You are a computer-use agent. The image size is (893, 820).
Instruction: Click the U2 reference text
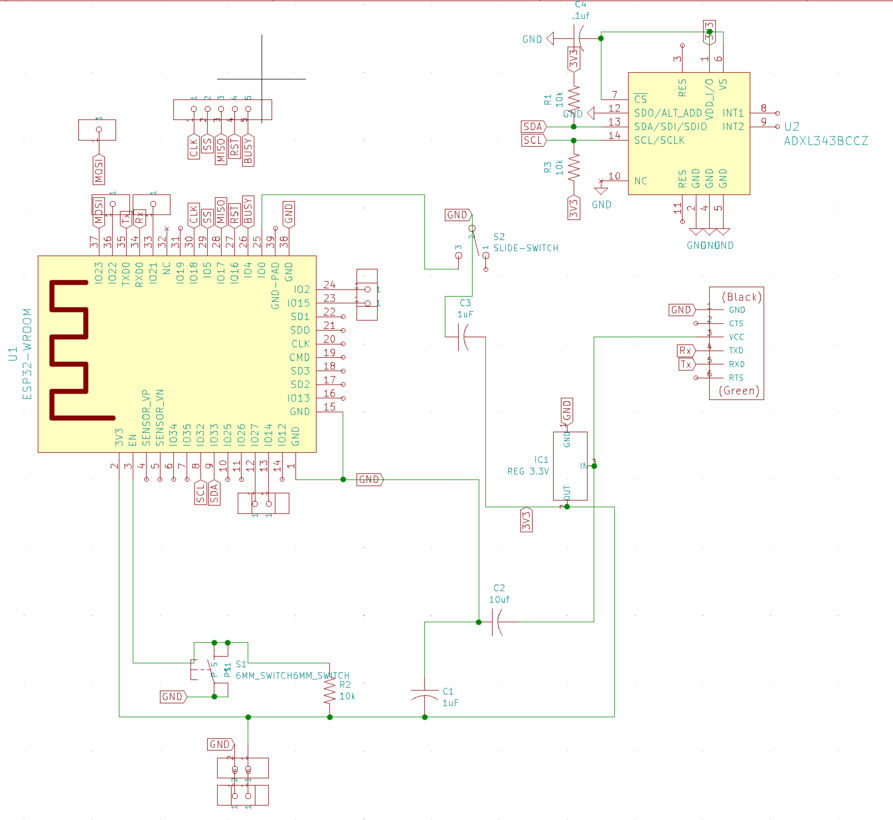coord(792,126)
